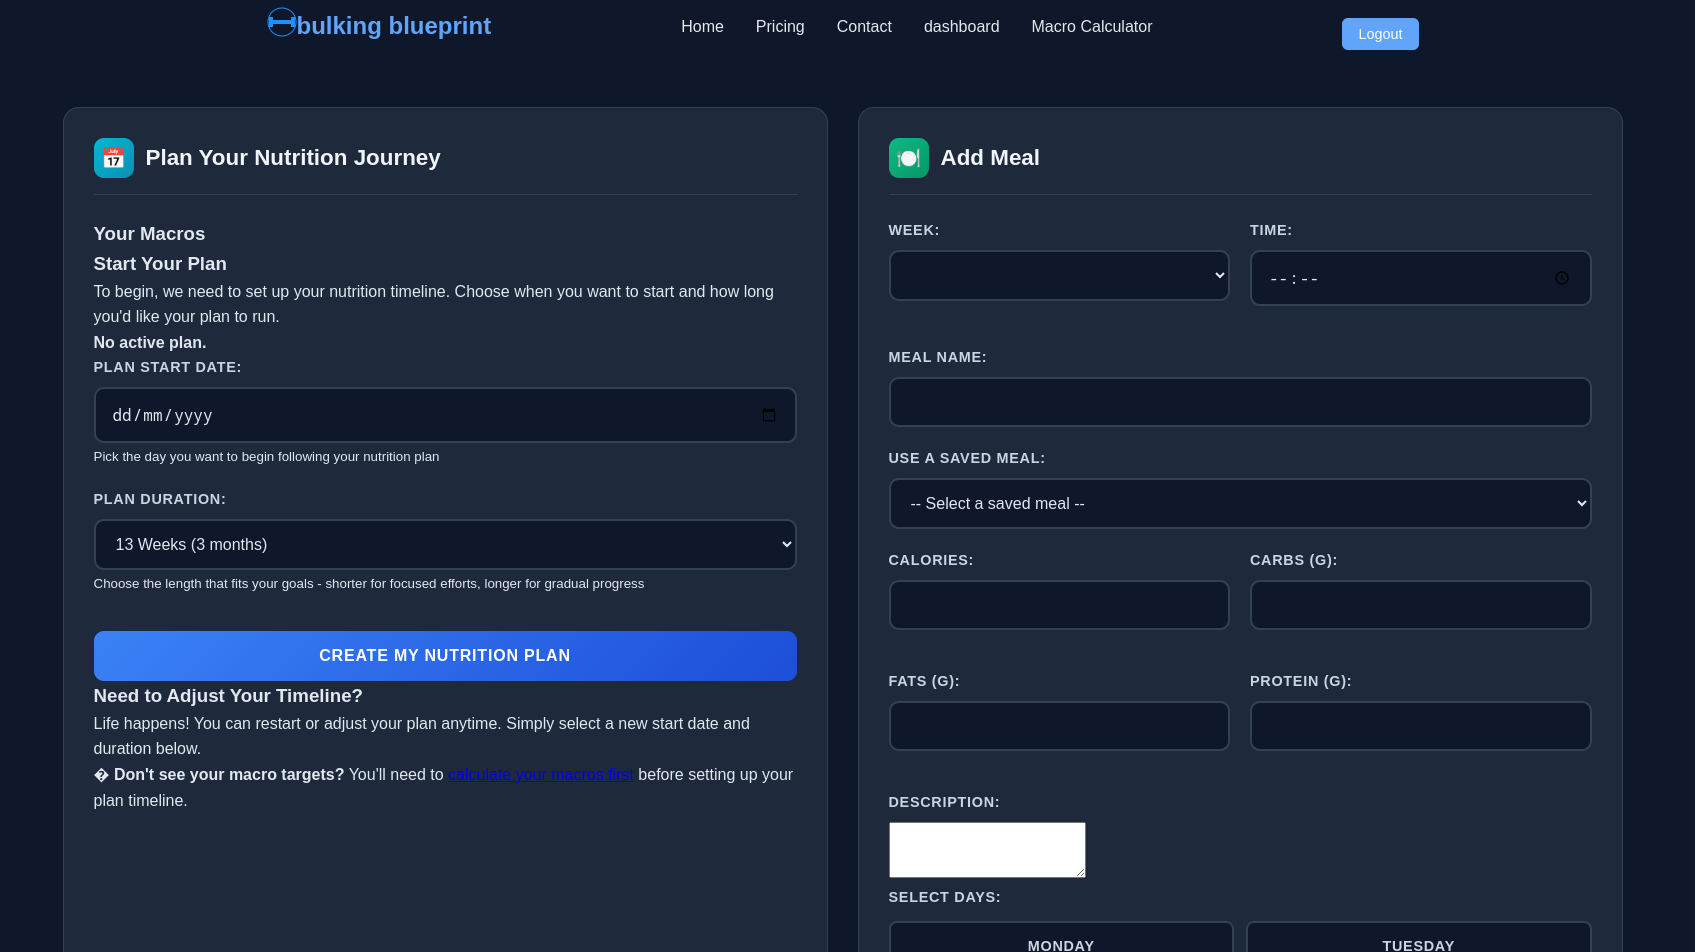
Task: Open the date picker calendar icon
Action: click(768, 415)
